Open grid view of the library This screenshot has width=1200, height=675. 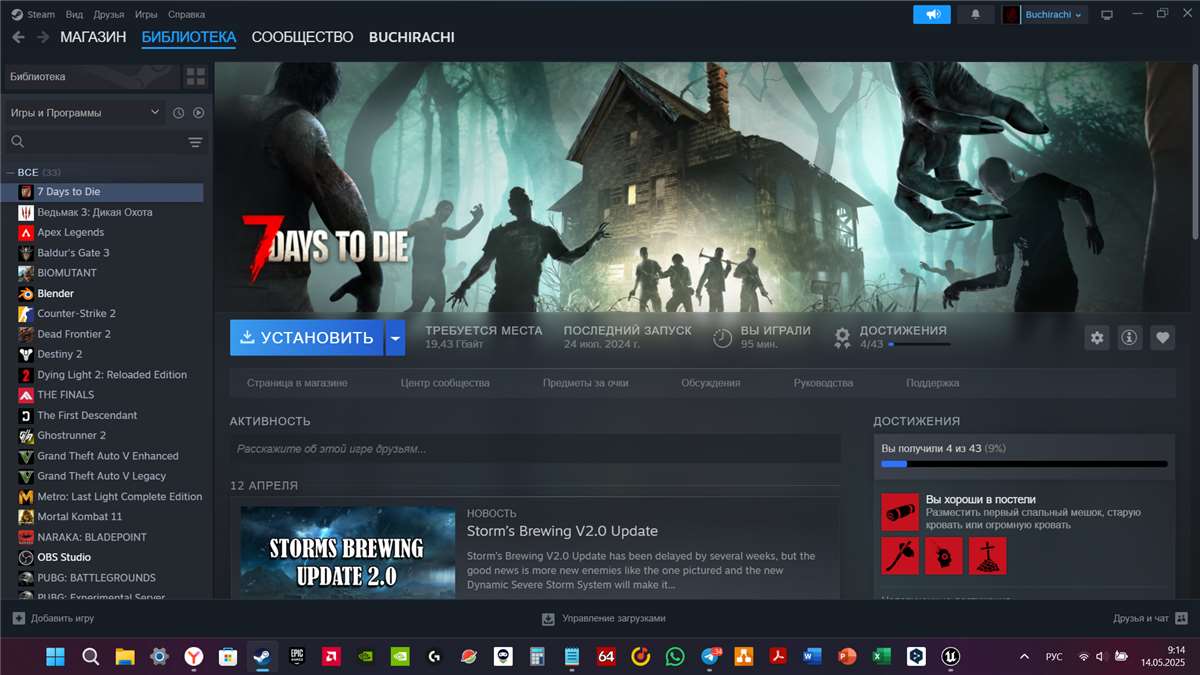click(195, 75)
